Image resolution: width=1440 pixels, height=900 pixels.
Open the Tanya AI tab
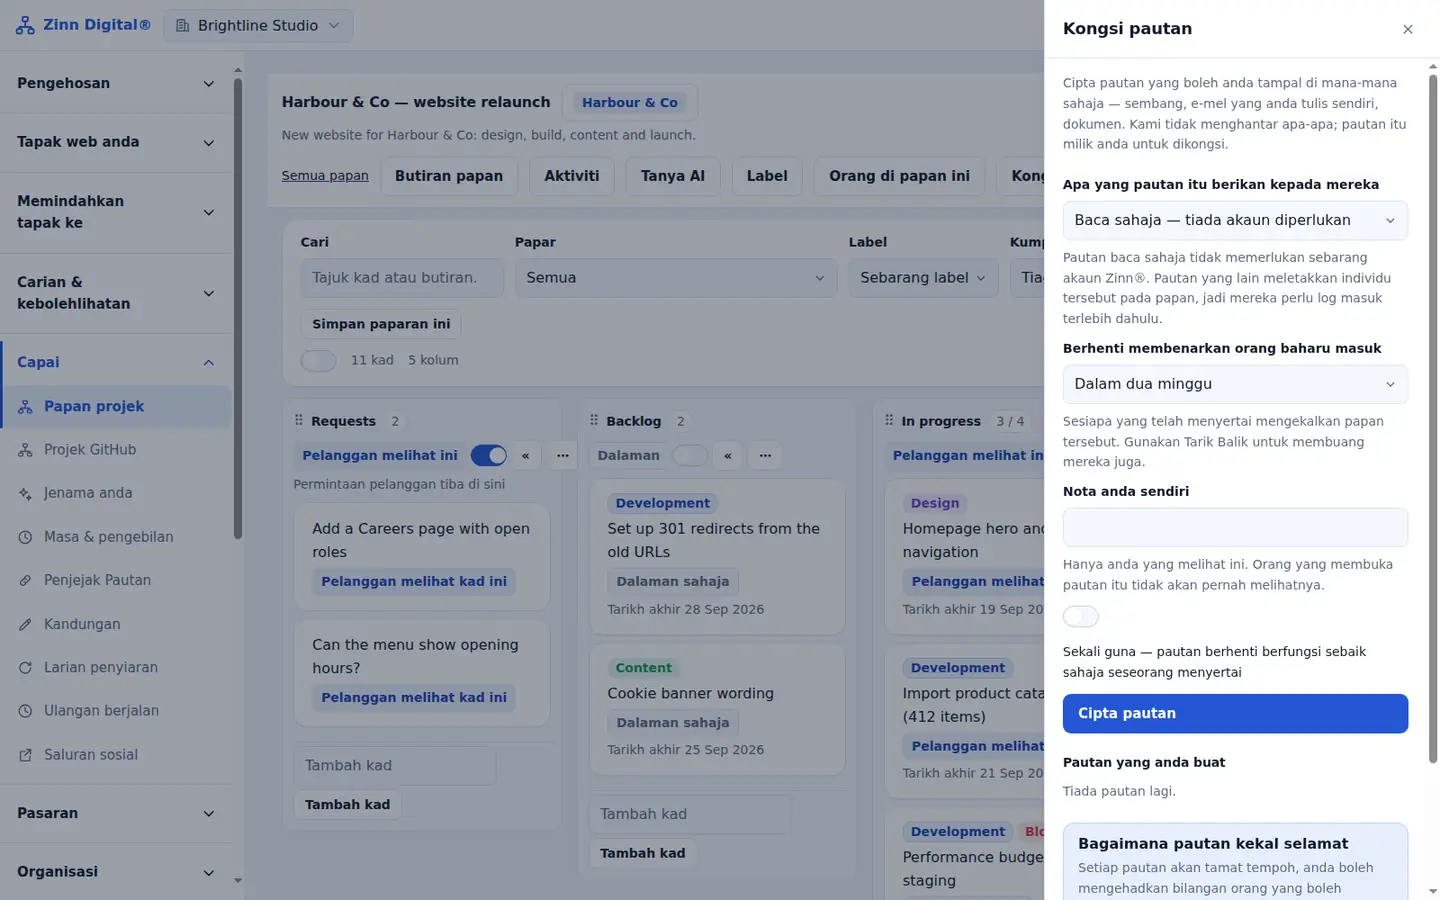(673, 176)
